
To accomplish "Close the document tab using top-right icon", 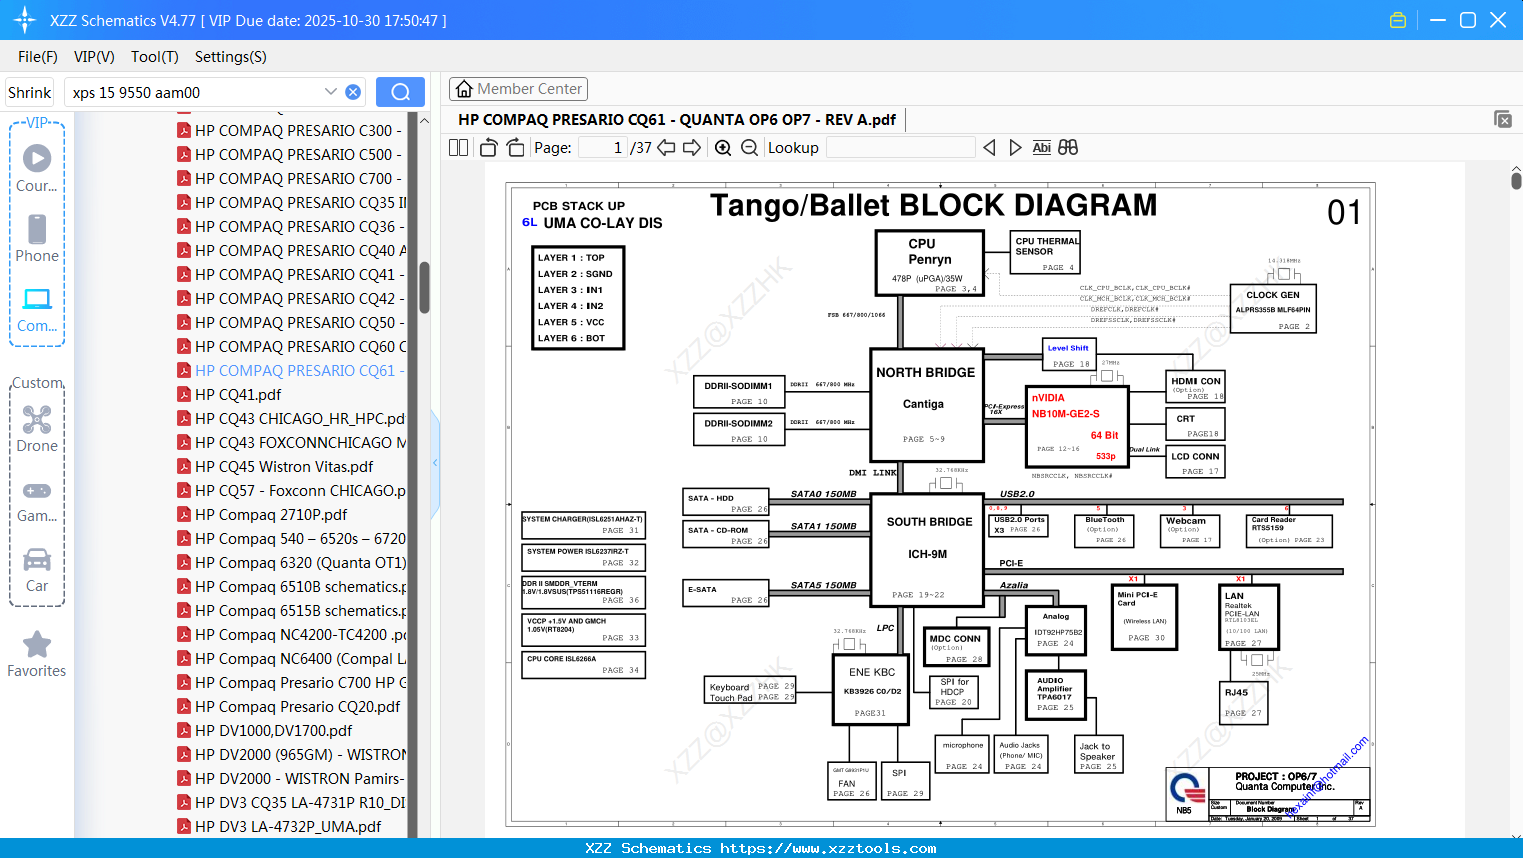I will click(x=1503, y=119).
